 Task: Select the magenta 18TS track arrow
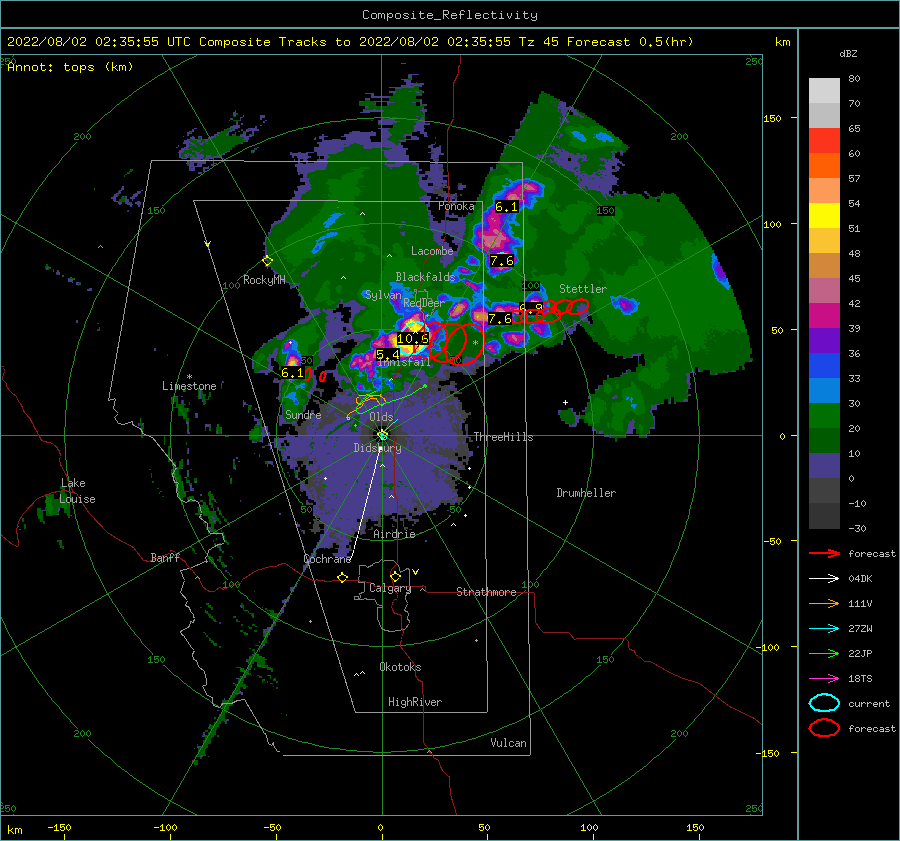click(824, 679)
